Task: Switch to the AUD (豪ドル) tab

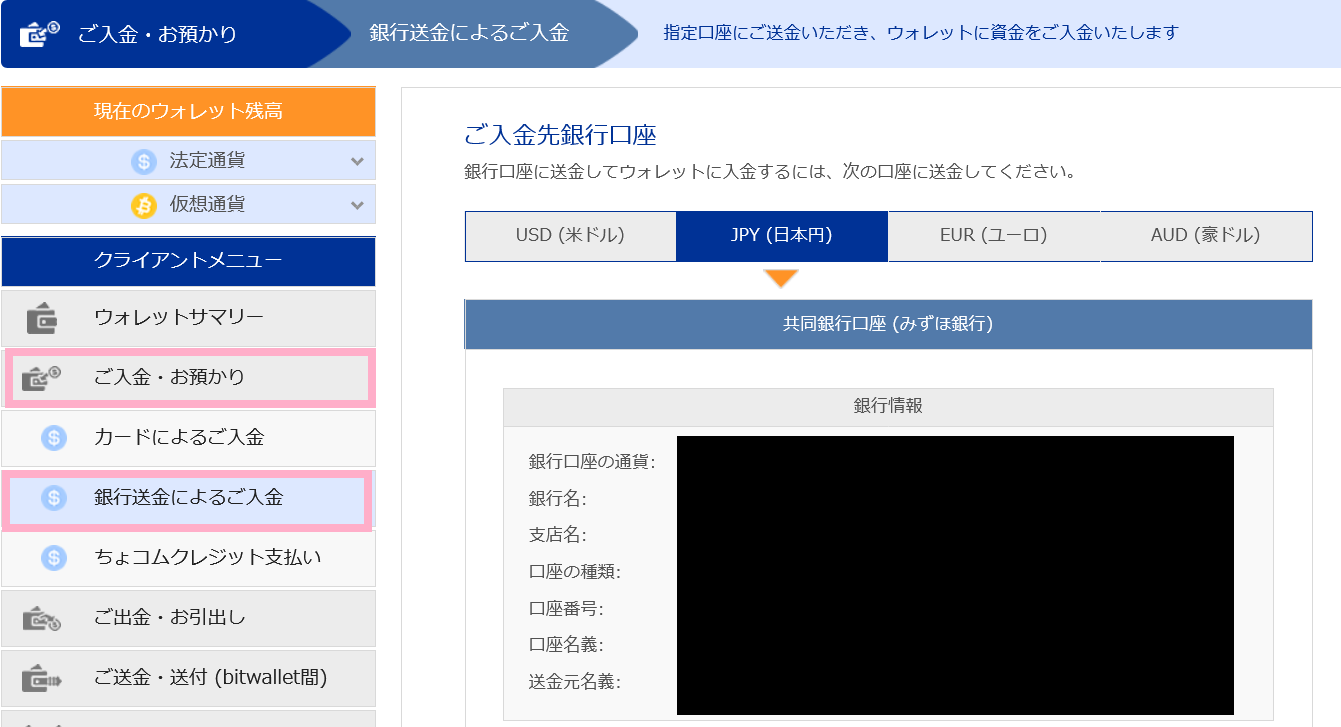Action: click(1206, 236)
